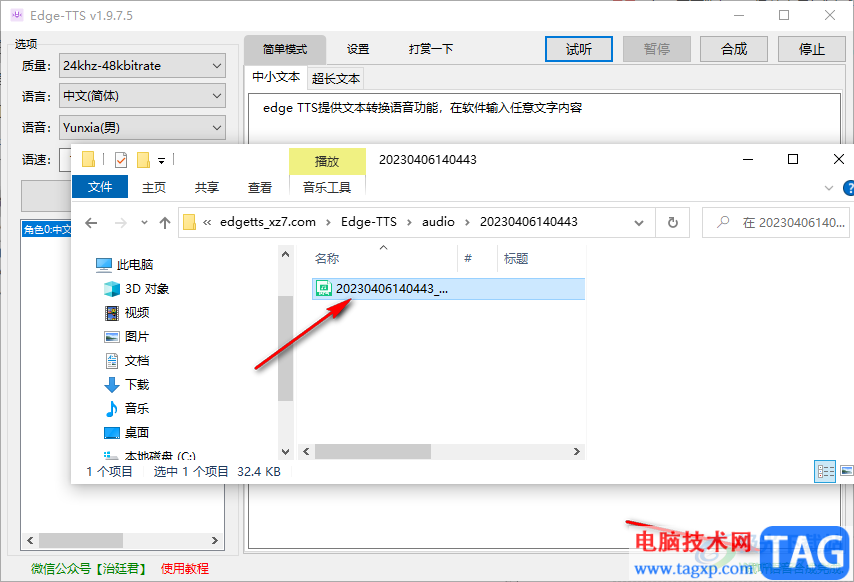Screen dimensions: 854x582
Task: Open Videos folder in sidebar
Action: point(127,313)
